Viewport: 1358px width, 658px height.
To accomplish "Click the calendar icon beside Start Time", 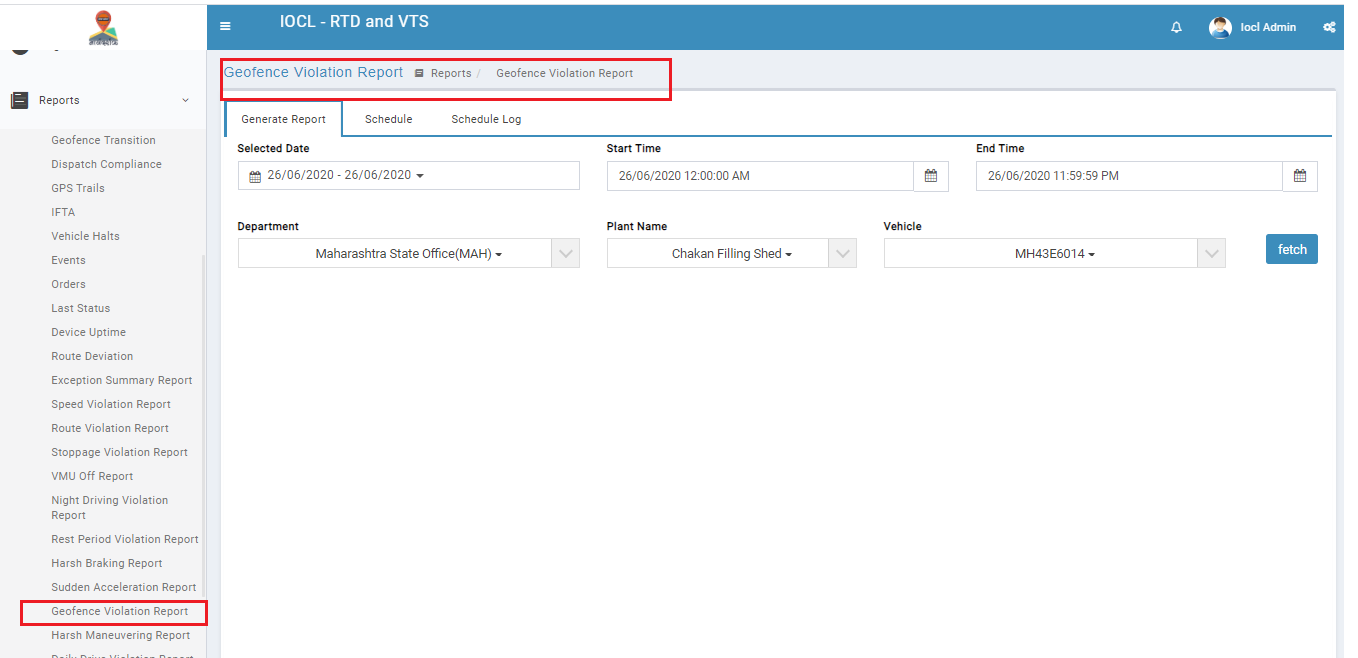I will coord(931,176).
